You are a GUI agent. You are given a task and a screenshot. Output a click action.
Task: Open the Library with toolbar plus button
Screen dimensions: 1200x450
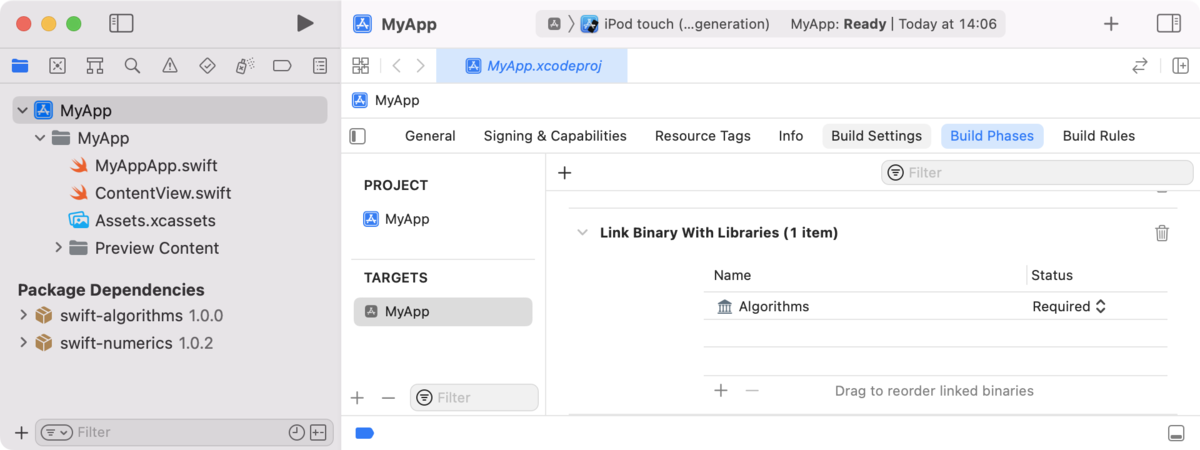tap(1111, 23)
